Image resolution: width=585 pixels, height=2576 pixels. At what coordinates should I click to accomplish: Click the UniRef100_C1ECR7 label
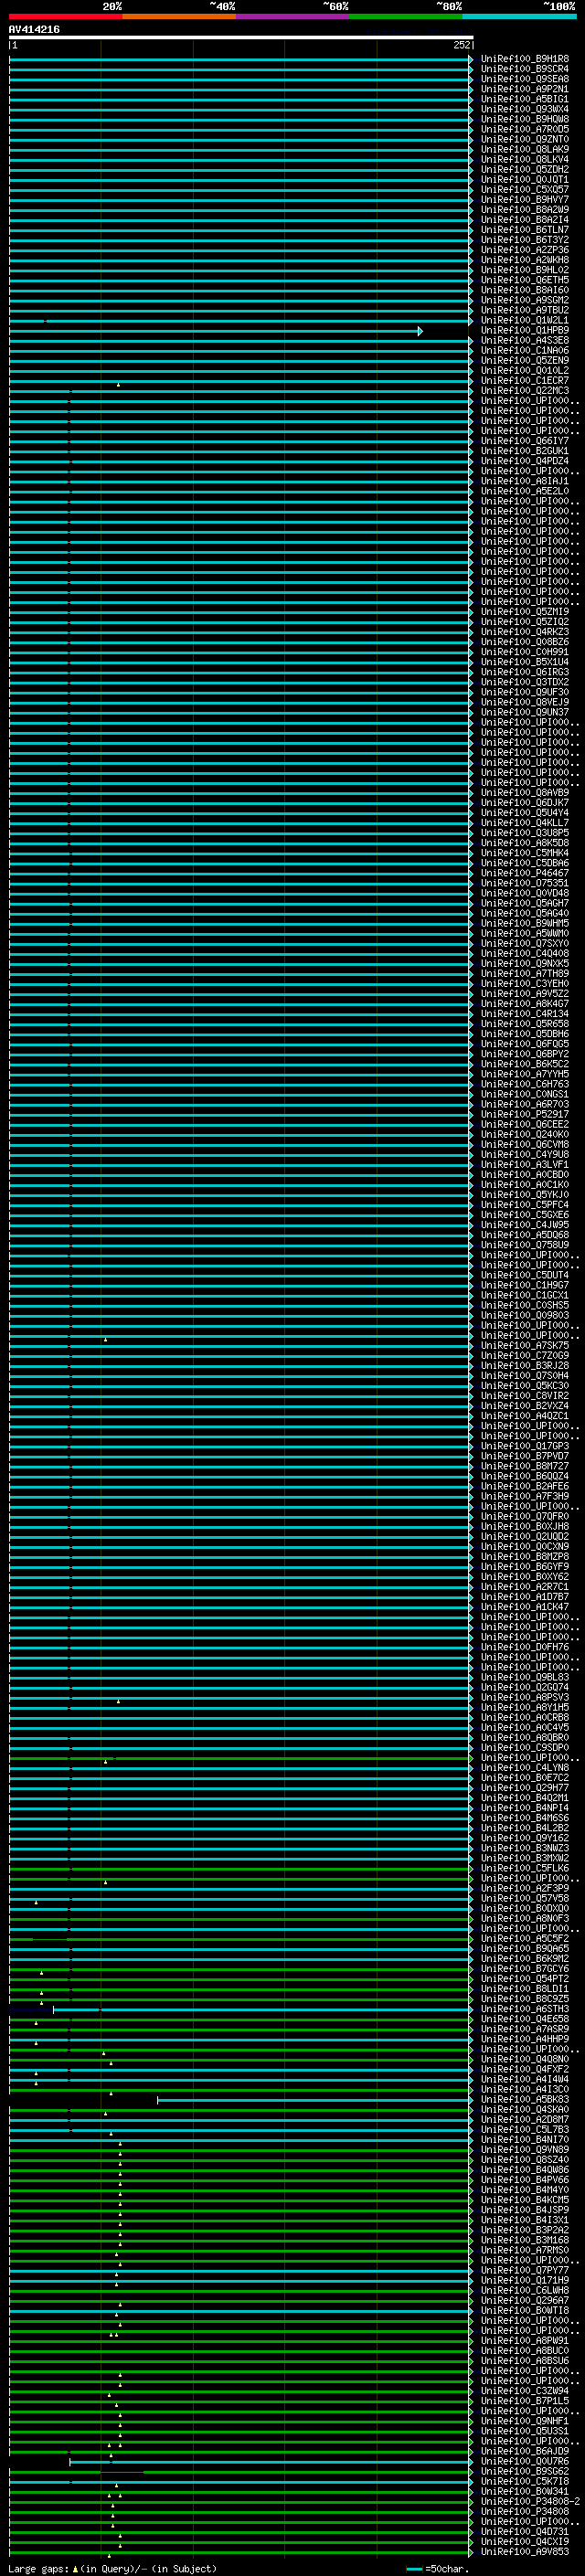click(525, 380)
